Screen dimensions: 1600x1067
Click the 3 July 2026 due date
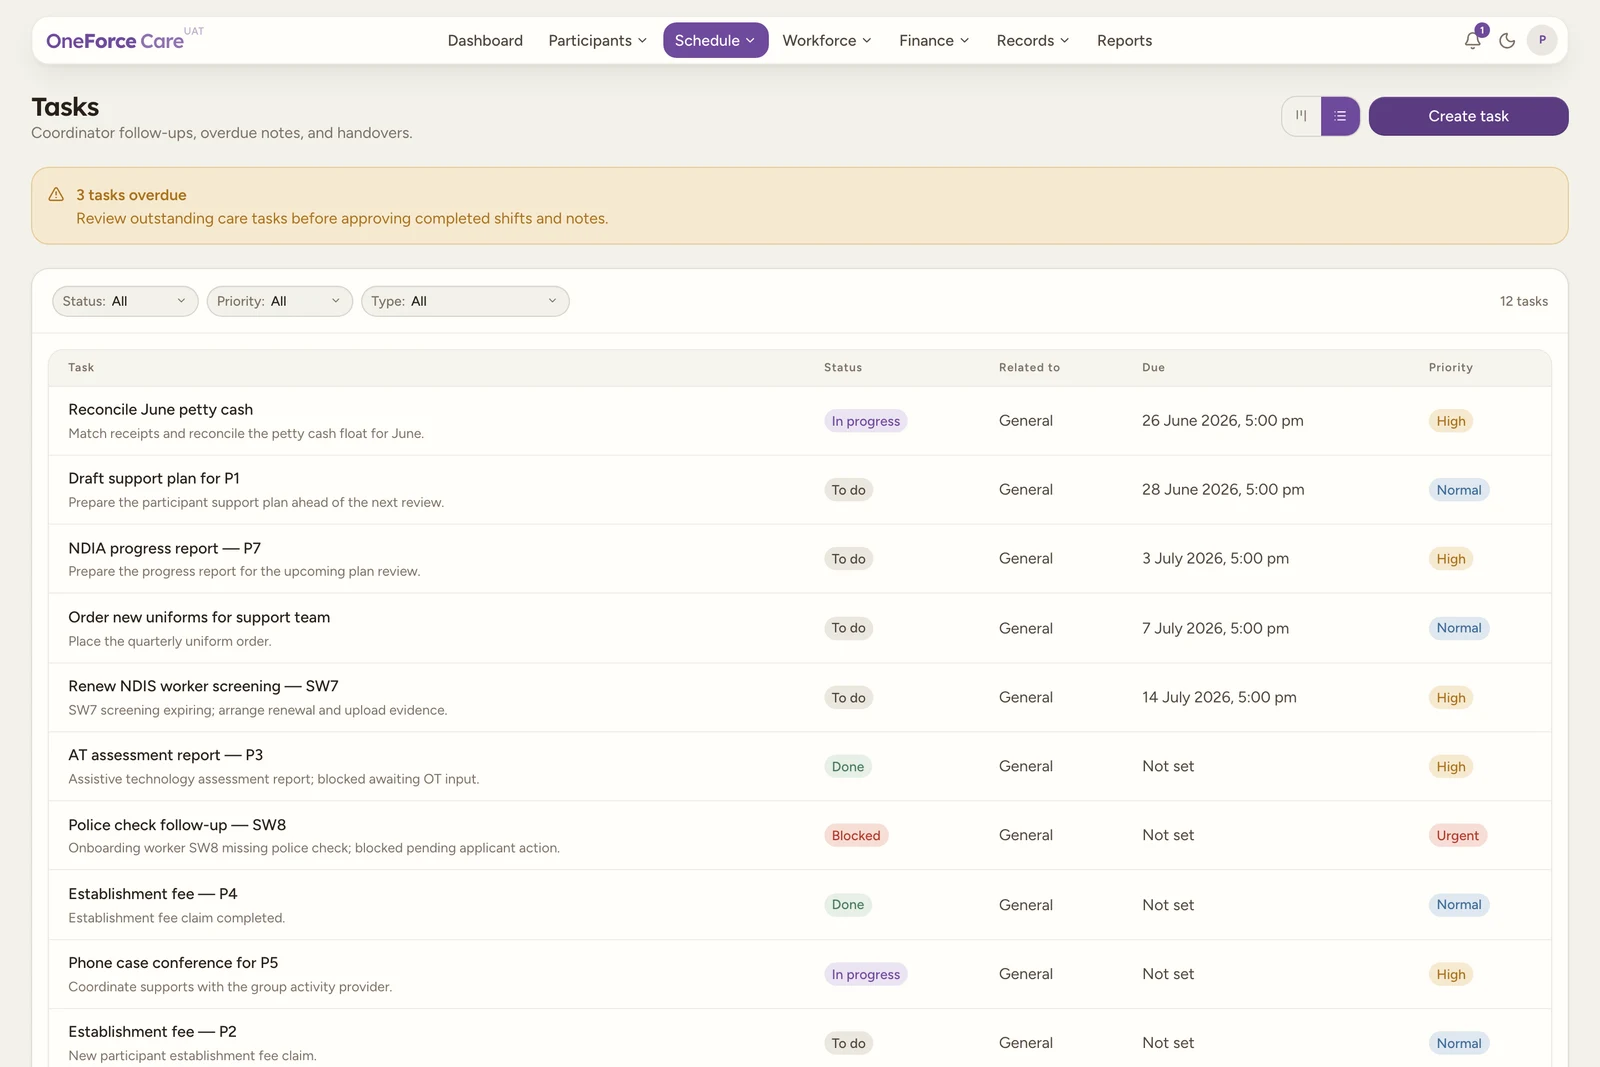pyautogui.click(x=1215, y=559)
